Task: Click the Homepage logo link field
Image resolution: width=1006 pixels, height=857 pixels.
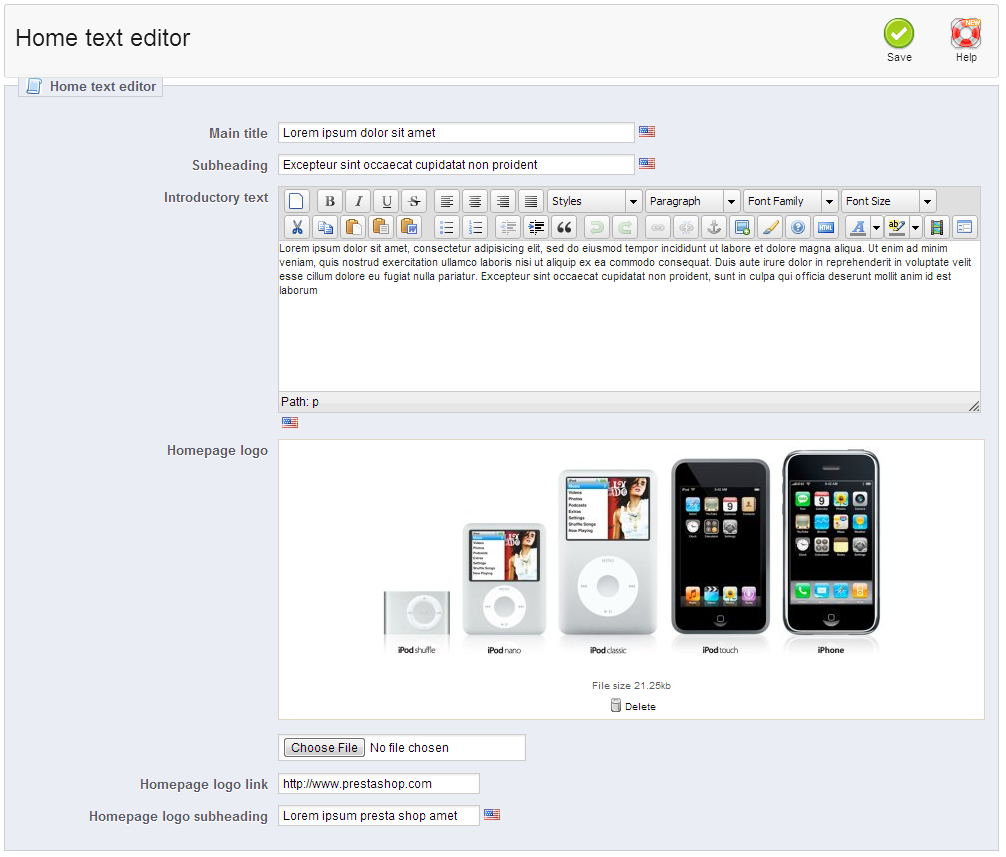Action: (x=378, y=783)
